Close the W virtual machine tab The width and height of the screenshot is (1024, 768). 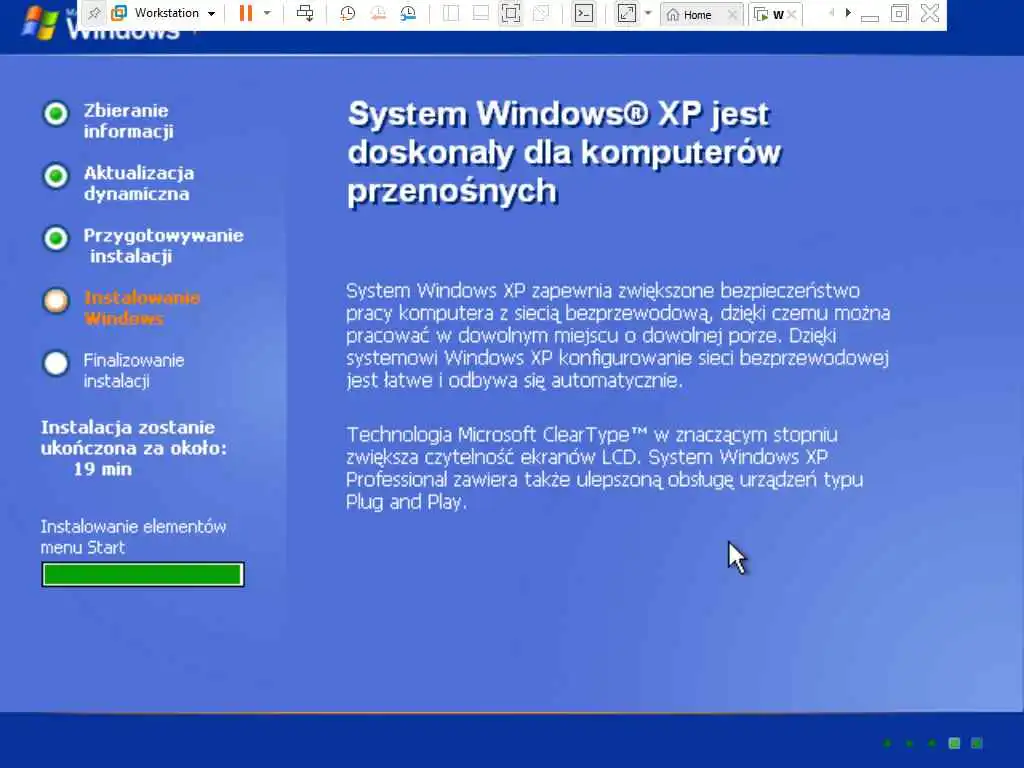click(792, 14)
